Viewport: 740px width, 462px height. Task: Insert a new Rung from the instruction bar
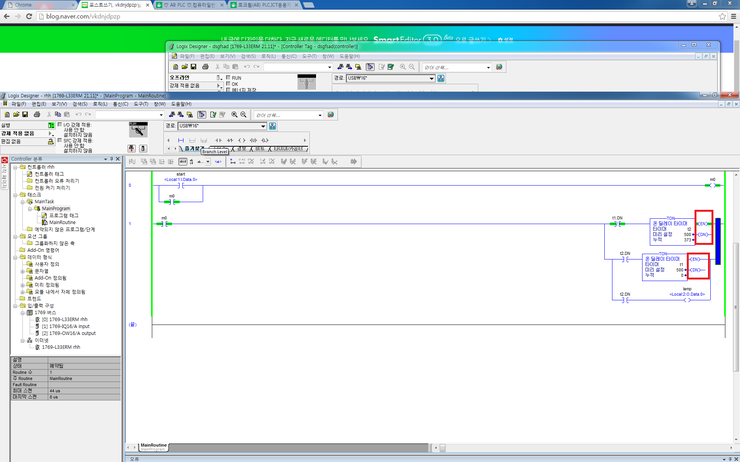click(x=181, y=140)
